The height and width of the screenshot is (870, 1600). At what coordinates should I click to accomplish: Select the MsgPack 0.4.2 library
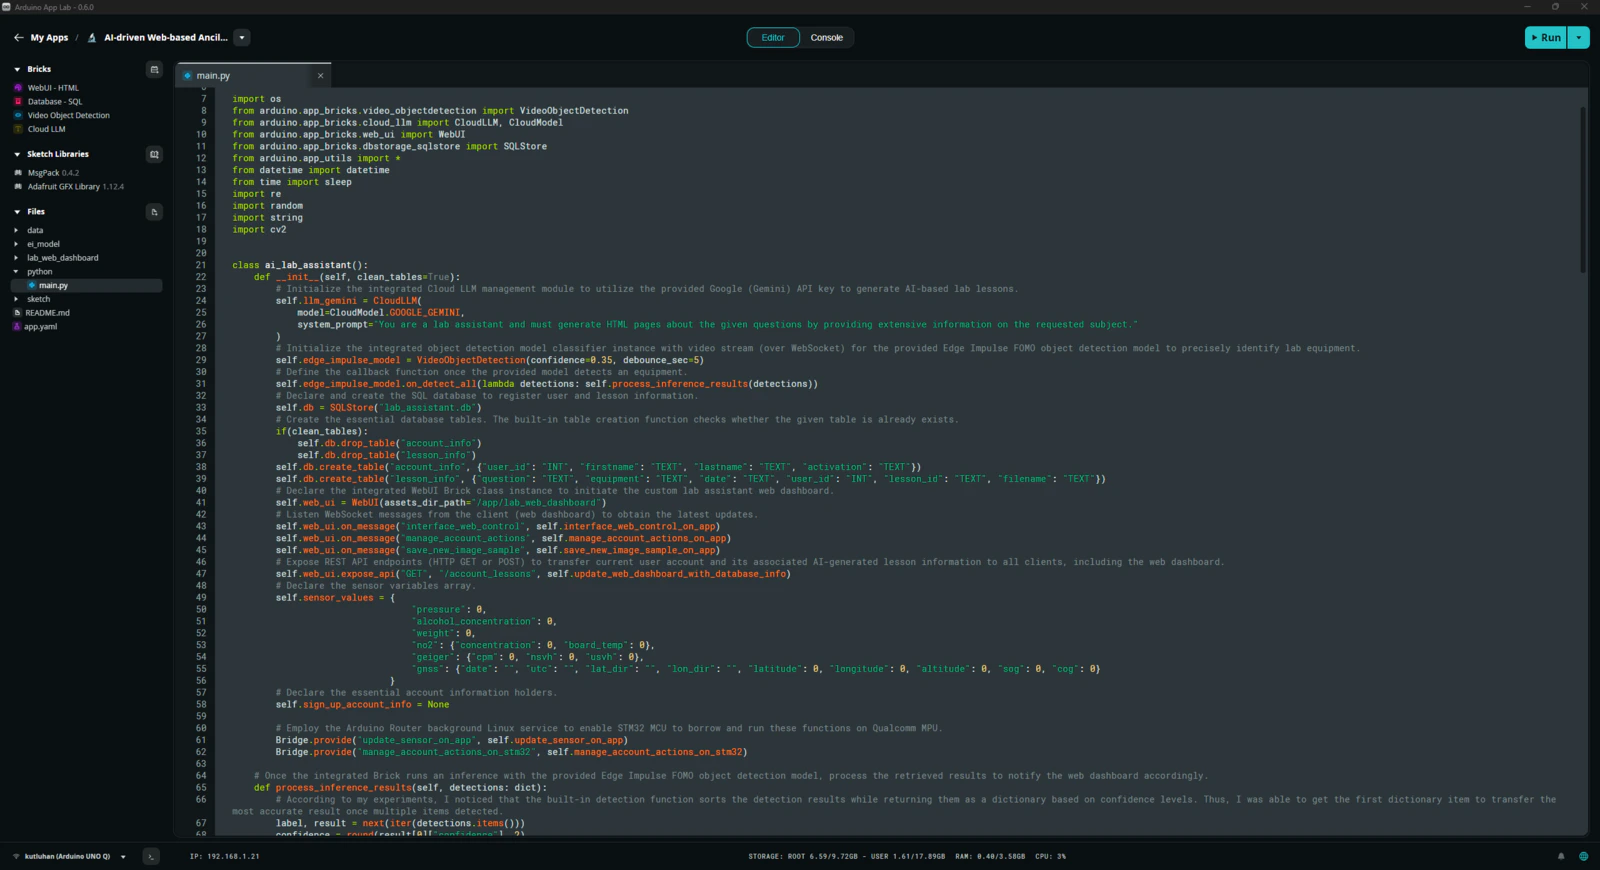tap(53, 173)
